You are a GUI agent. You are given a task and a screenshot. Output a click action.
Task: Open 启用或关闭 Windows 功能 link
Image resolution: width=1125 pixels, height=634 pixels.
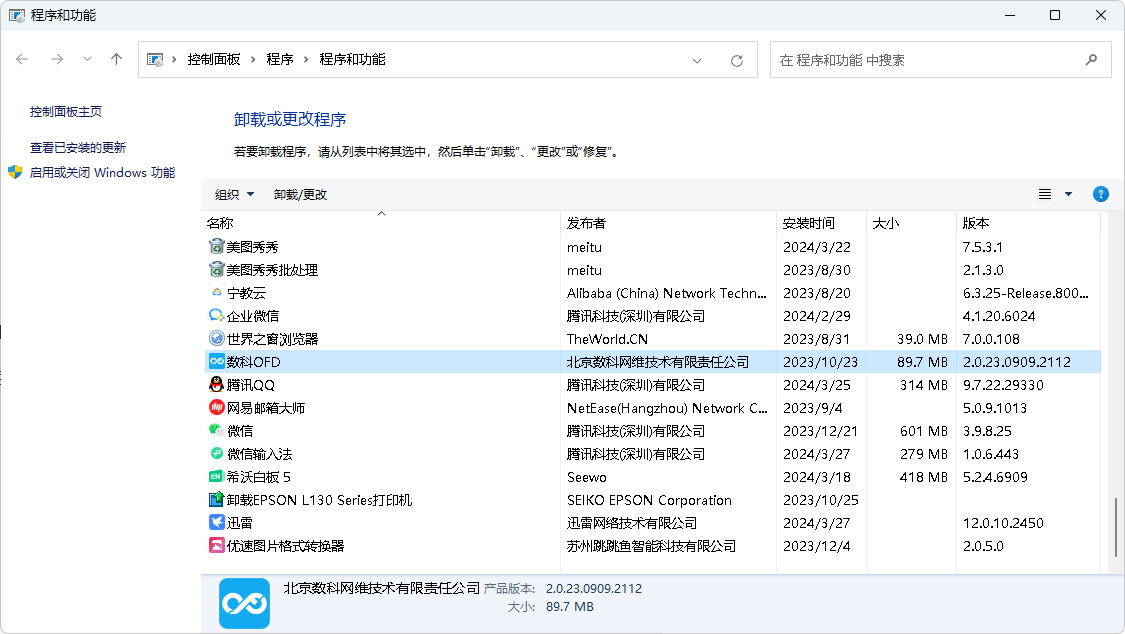[x=102, y=172]
